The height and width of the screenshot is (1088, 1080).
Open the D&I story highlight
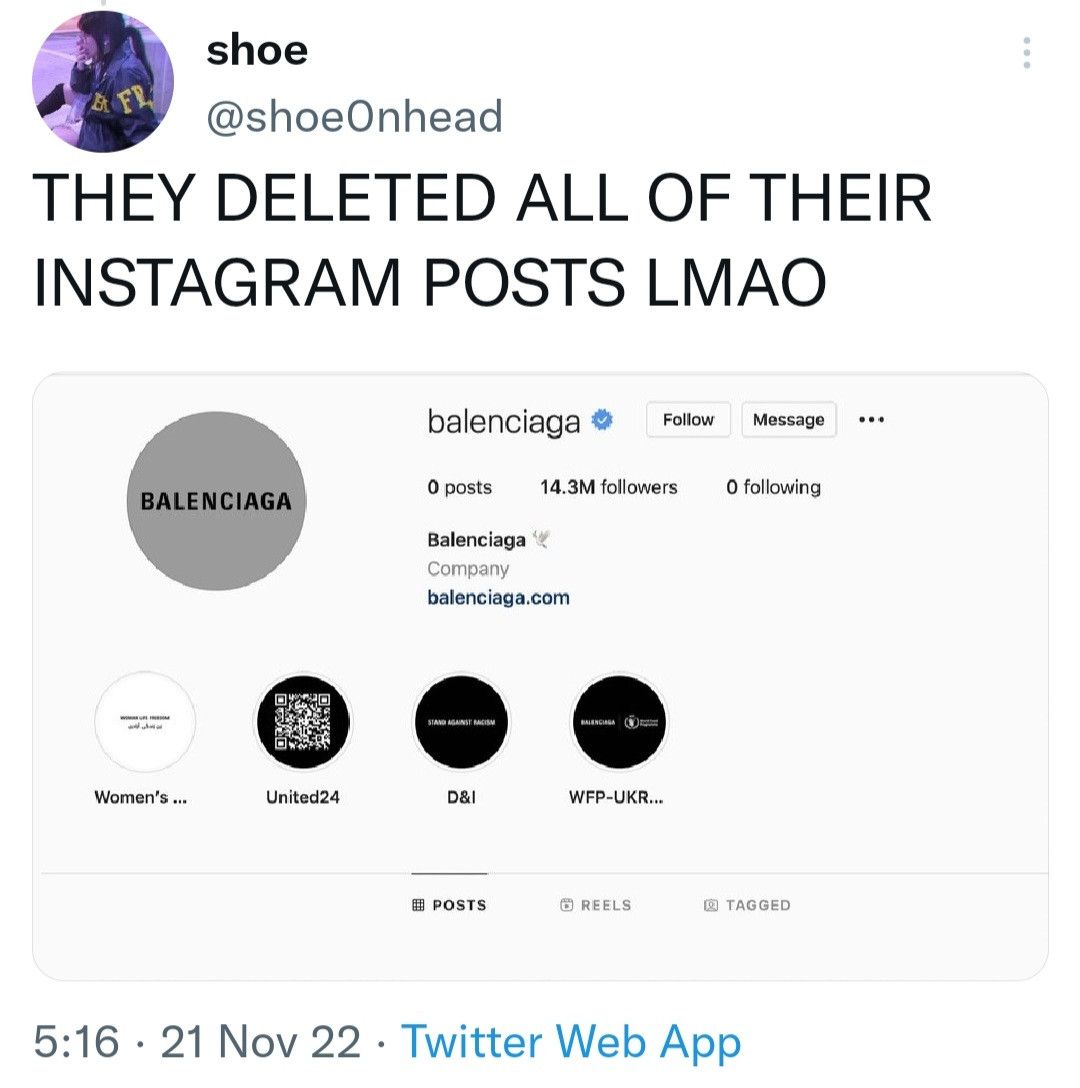point(461,722)
